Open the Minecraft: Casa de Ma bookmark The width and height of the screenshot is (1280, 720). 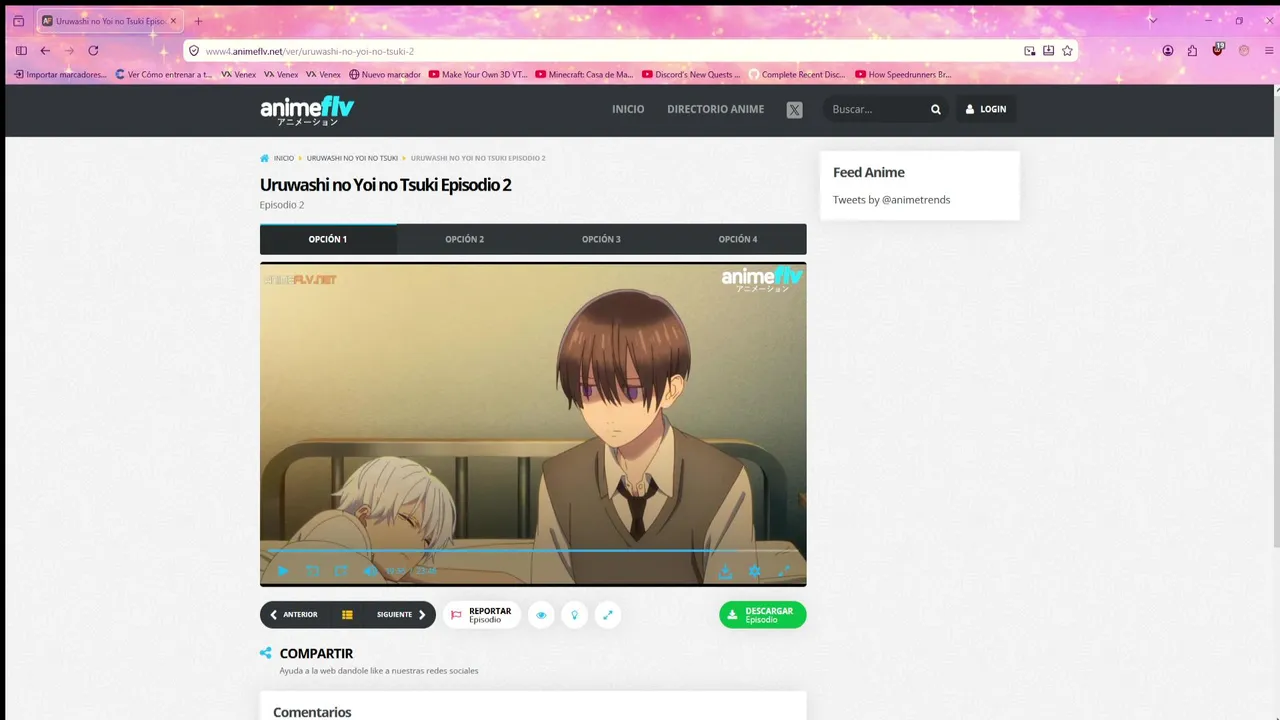(x=585, y=75)
